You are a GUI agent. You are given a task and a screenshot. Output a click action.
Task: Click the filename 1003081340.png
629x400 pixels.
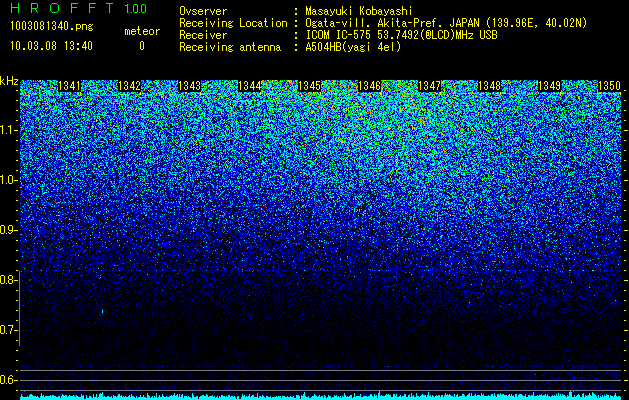click(52, 27)
